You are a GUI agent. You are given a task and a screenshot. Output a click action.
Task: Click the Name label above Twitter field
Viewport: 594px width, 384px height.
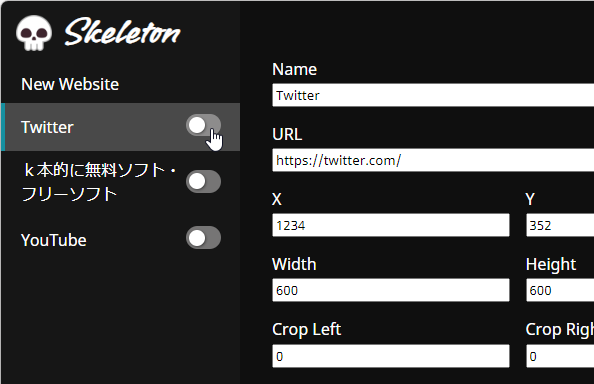pos(294,69)
